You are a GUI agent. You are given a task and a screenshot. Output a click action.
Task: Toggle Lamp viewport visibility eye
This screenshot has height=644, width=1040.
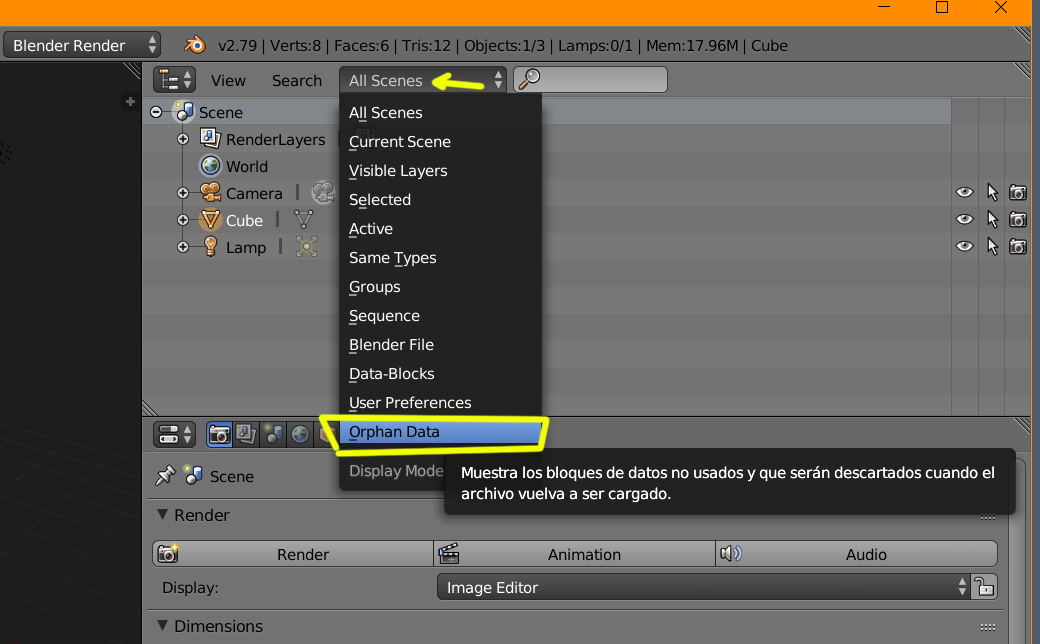pyautogui.click(x=964, y=247)
